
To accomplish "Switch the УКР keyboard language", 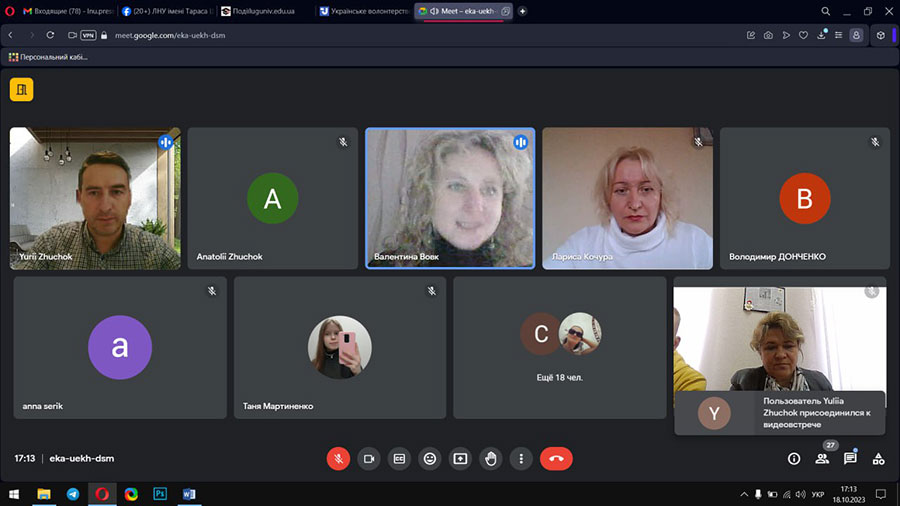I will click(x=818, y=494).
